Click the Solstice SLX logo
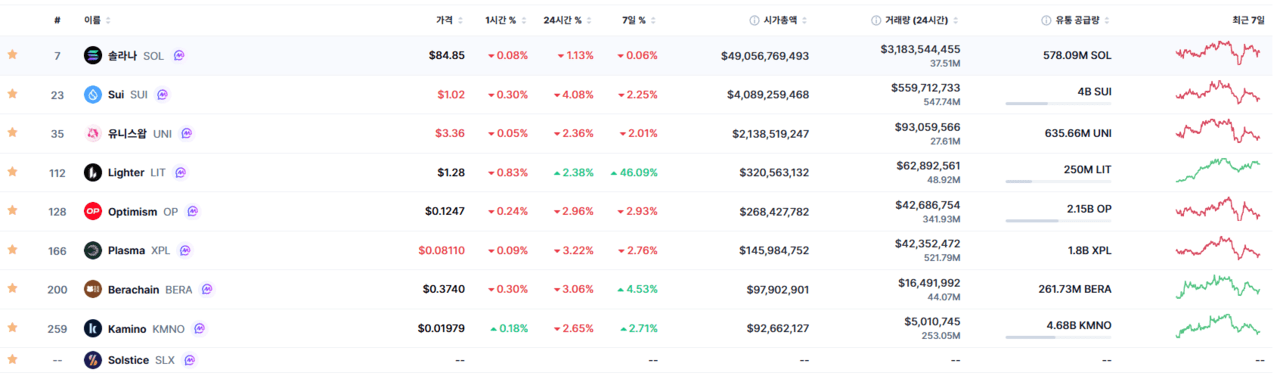The height and width of the screenshot is (382, 1280). (93, 360)
